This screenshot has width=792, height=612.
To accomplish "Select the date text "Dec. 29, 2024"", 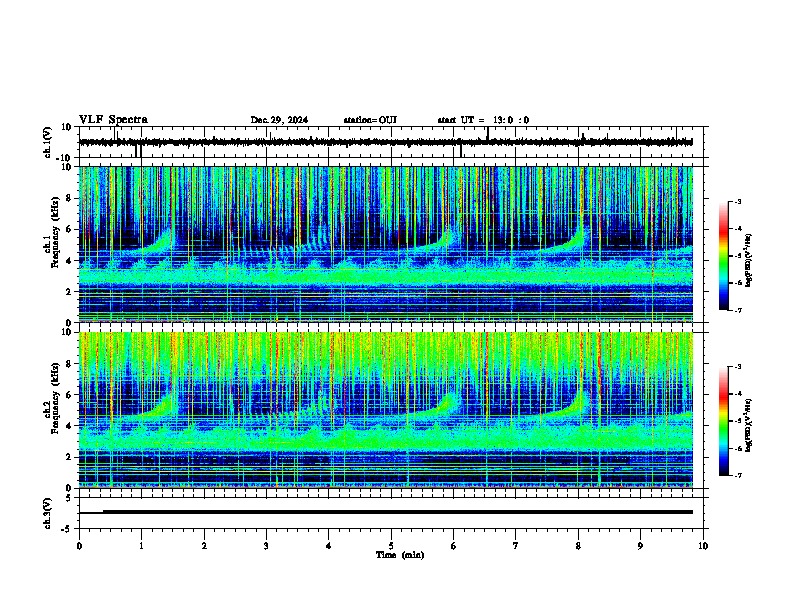I will pos(279,120).
